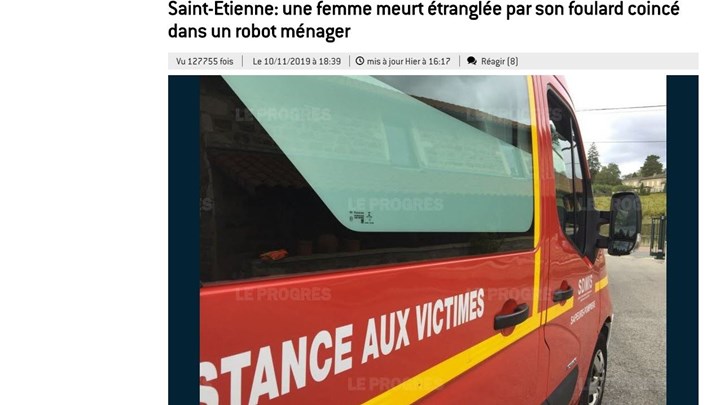The image size is (720, 405).
Task: Click the article headline about Saint-Etienne
Action: 423,20
